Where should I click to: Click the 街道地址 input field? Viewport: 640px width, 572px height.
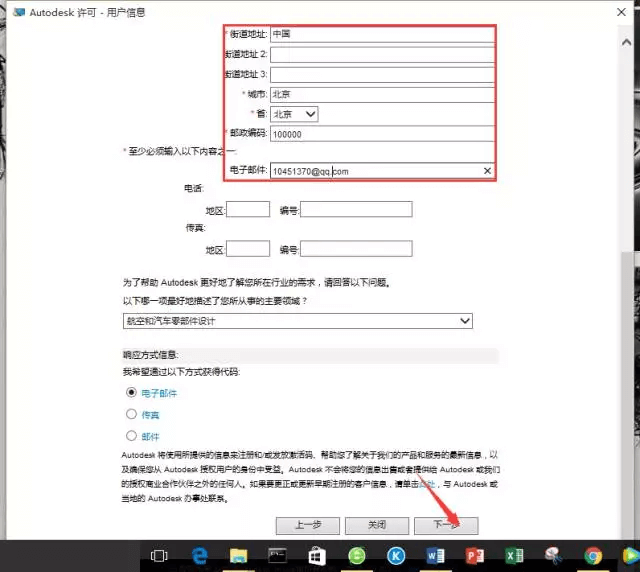(x=382, y=34)
